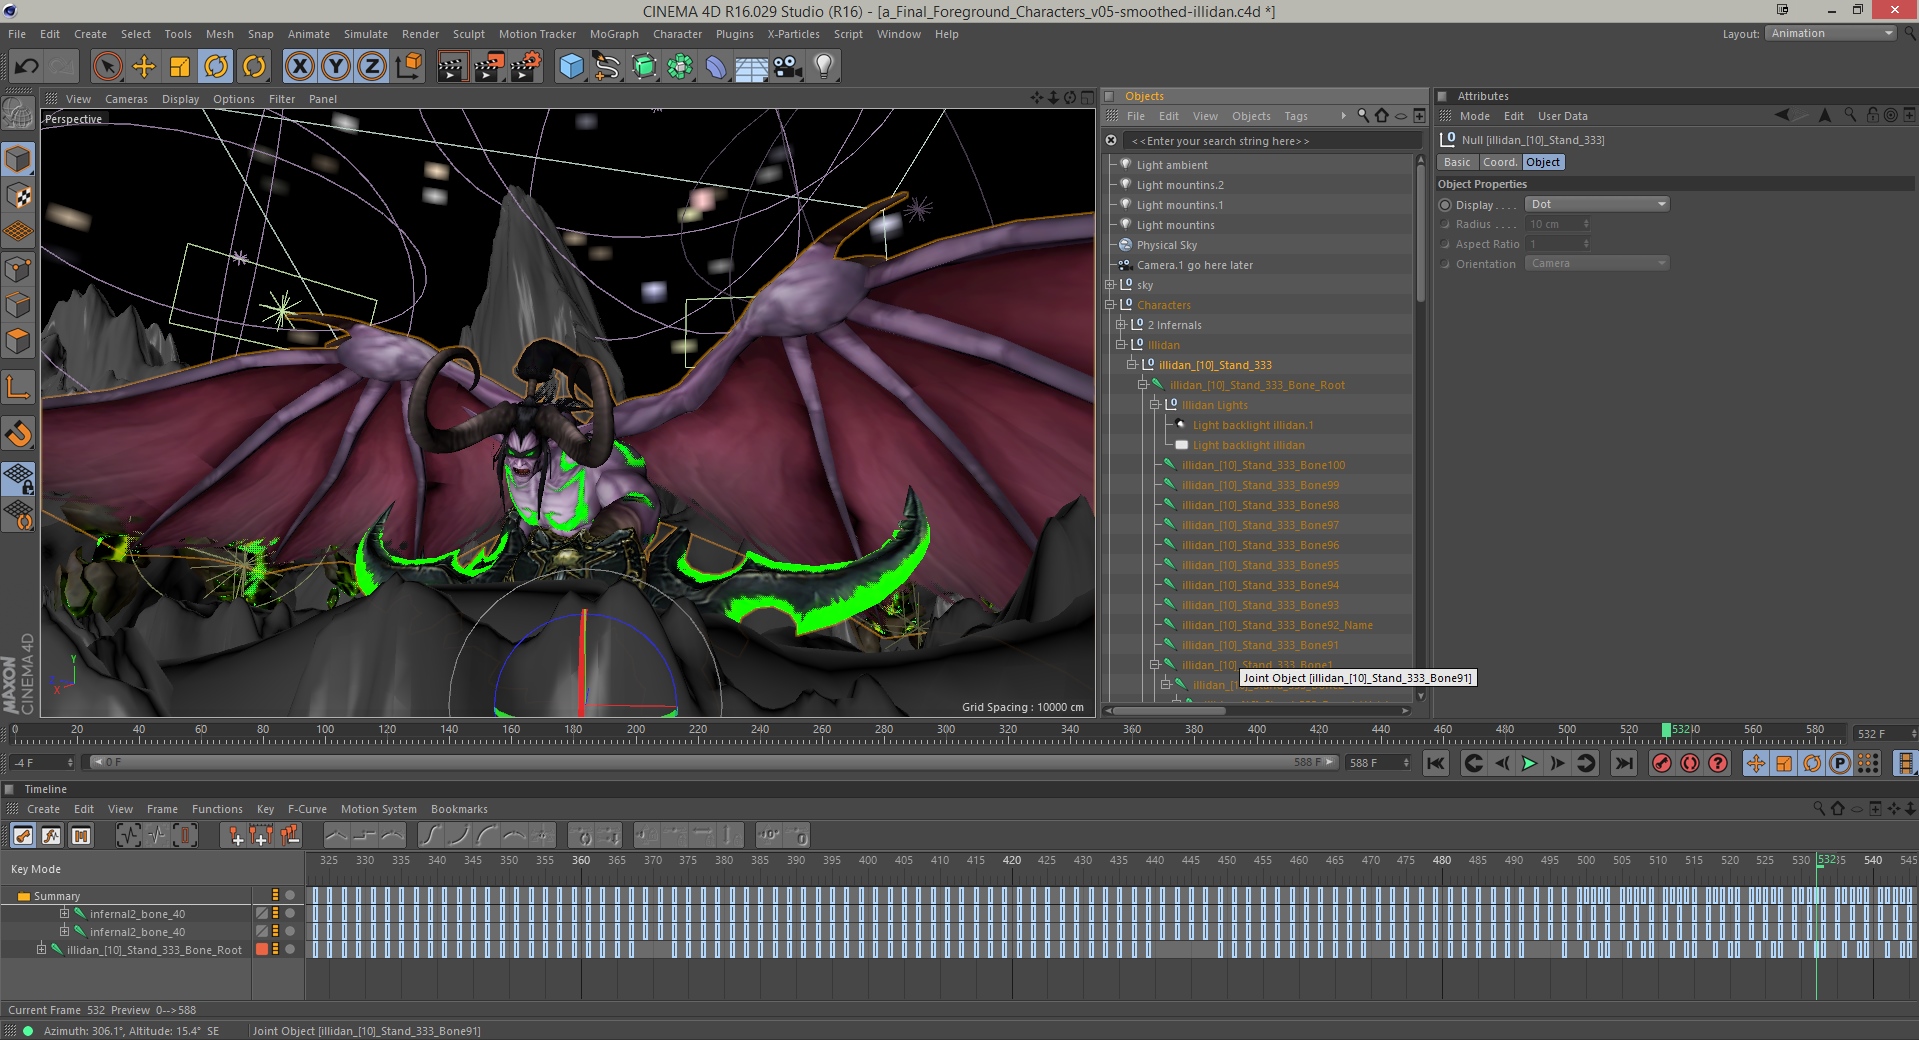Expand the 2 Infernals node
The height and width of the screenshot is (1040, 1919).
[1121, 325]
